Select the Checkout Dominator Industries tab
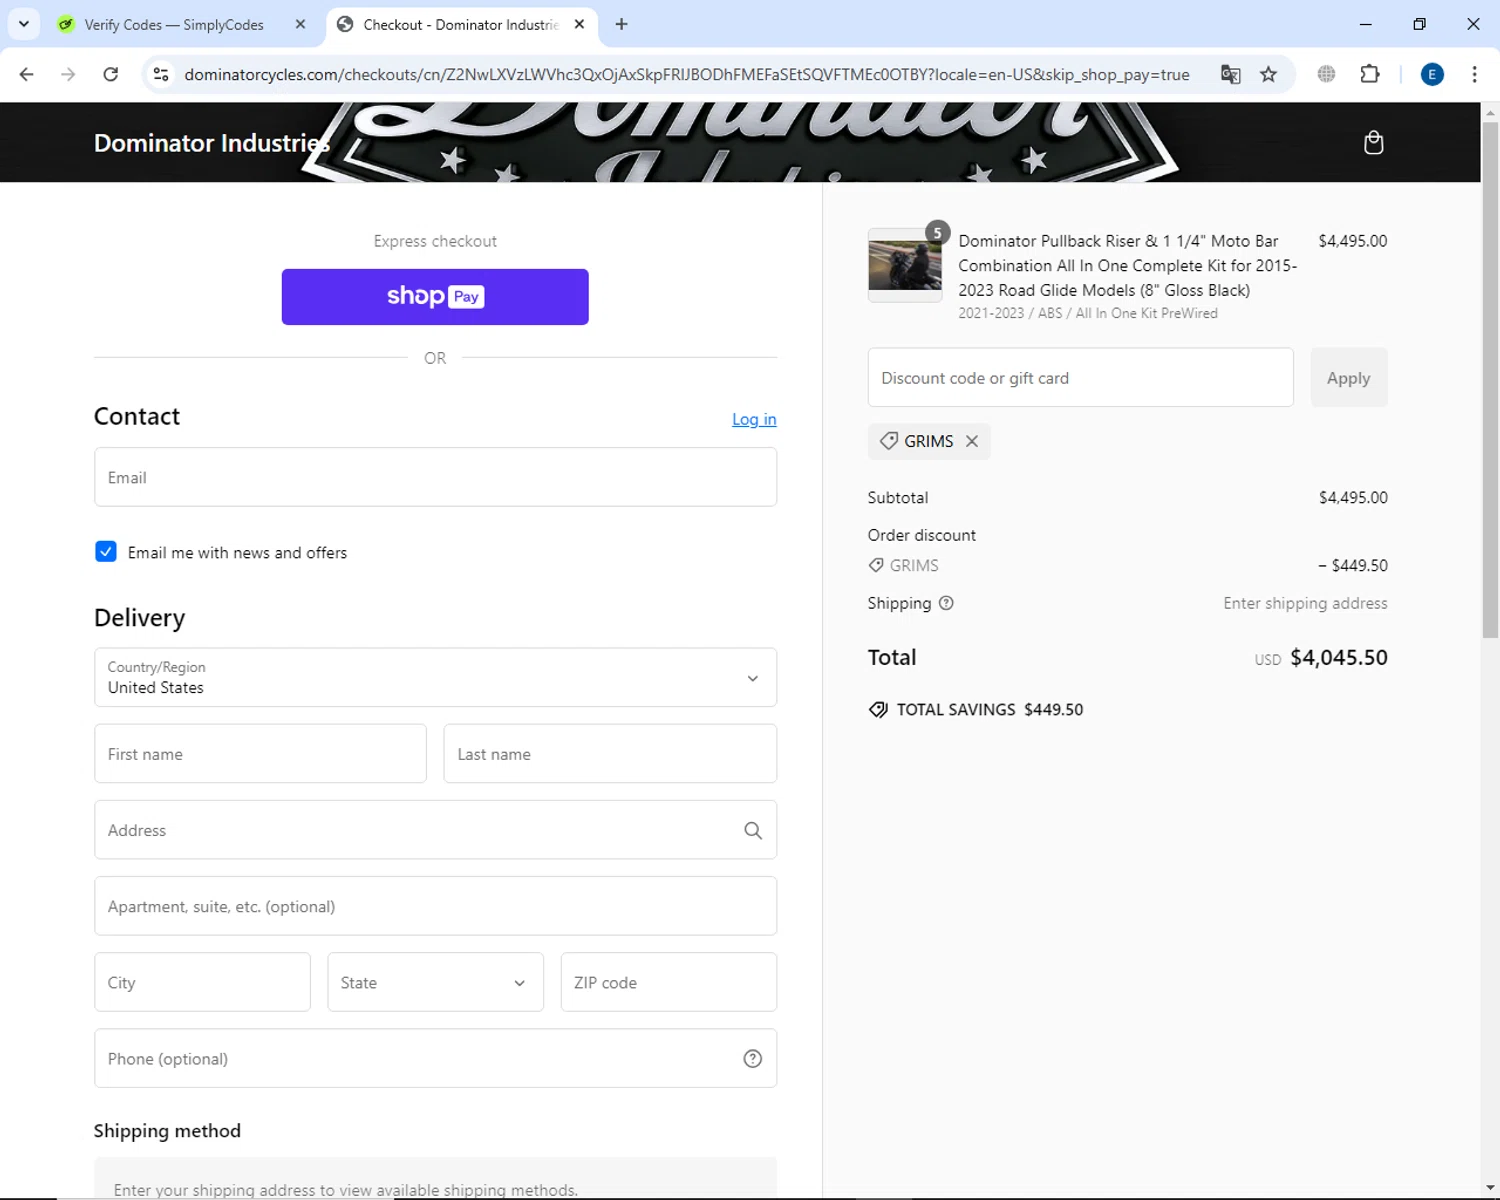 (462, 24)
